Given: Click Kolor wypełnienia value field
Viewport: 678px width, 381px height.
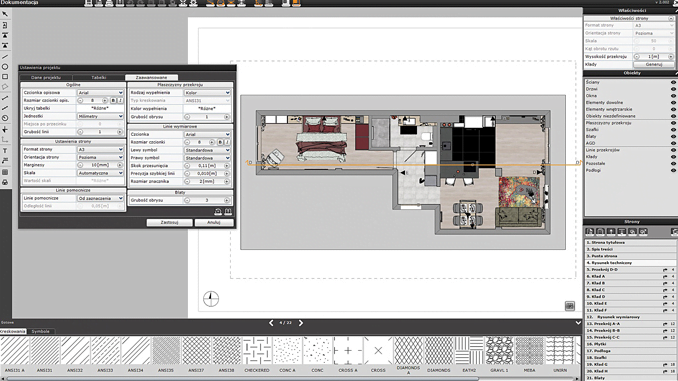Looking at the screenshot, I should (207, 109).
